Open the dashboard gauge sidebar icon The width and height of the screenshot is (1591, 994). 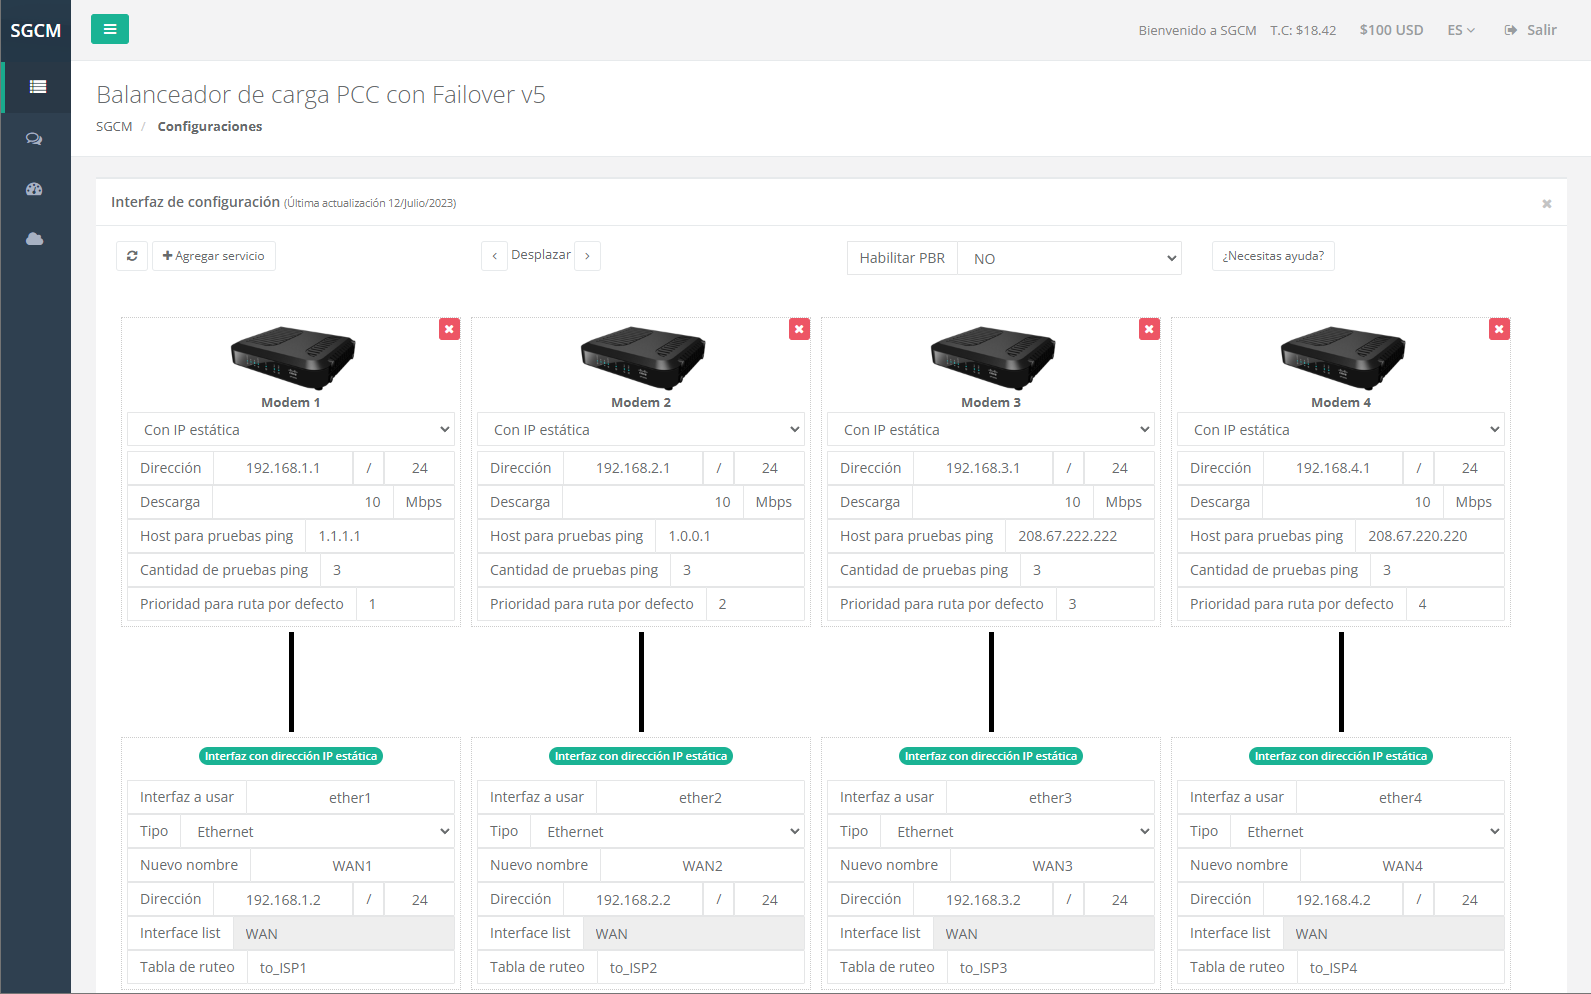point(35,189)
